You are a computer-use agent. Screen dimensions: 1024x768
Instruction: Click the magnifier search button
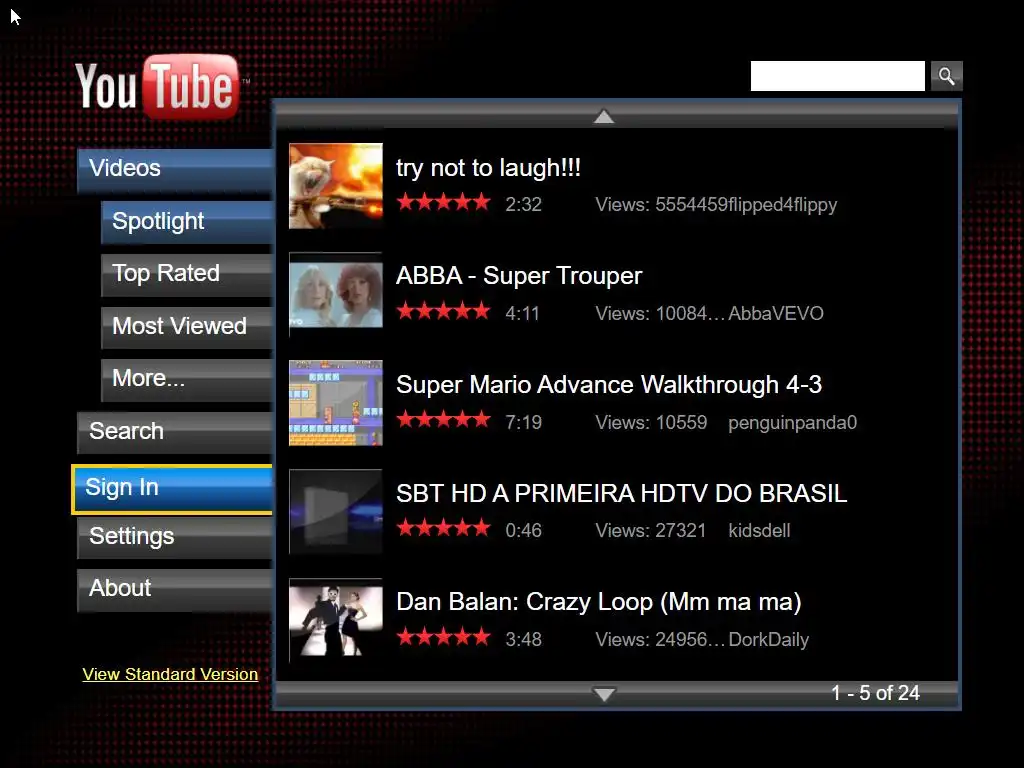946,76
